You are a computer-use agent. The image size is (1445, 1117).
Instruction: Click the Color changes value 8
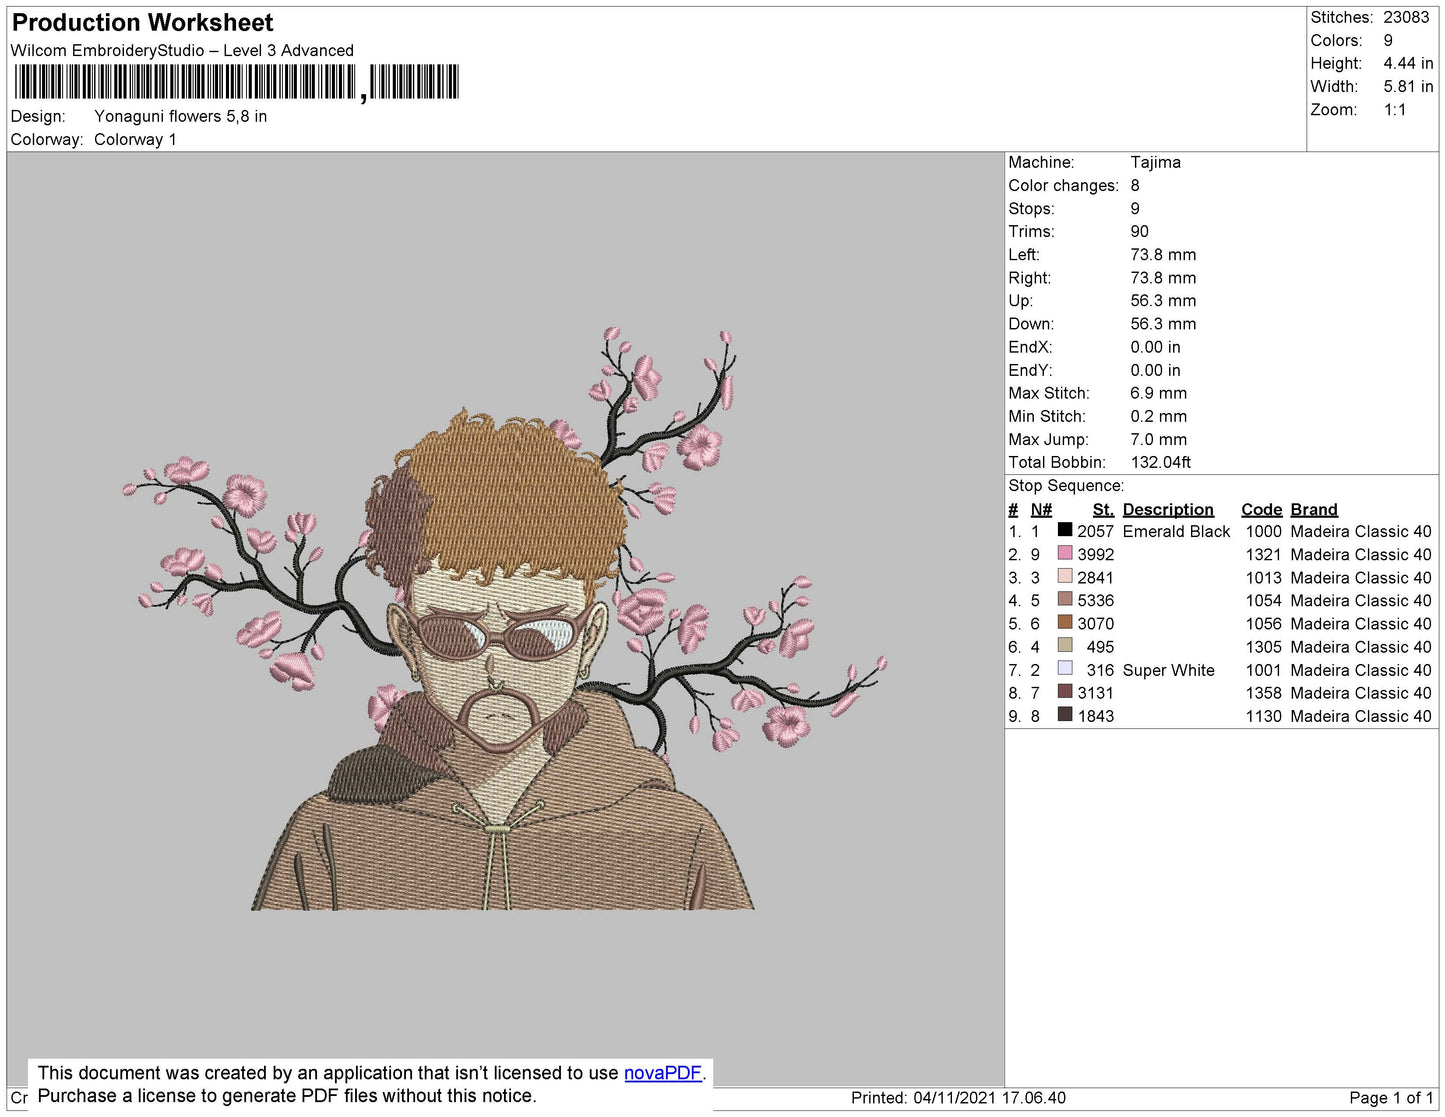pos(1135,185)
